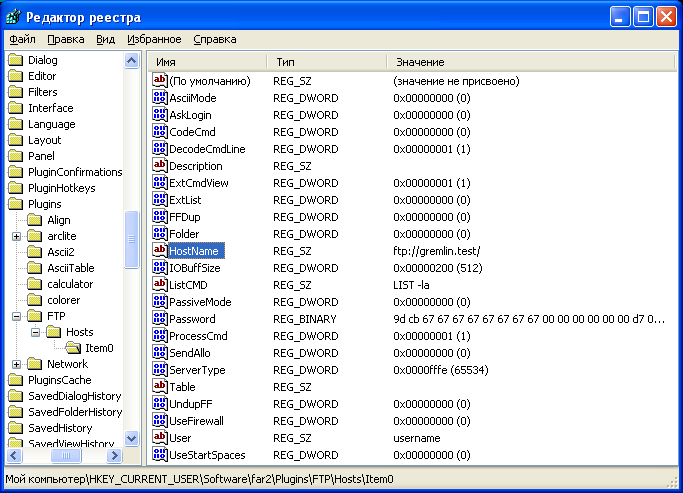Click the string icon next to User
This screenshot has height=493, width=683.
click(160, 437)
